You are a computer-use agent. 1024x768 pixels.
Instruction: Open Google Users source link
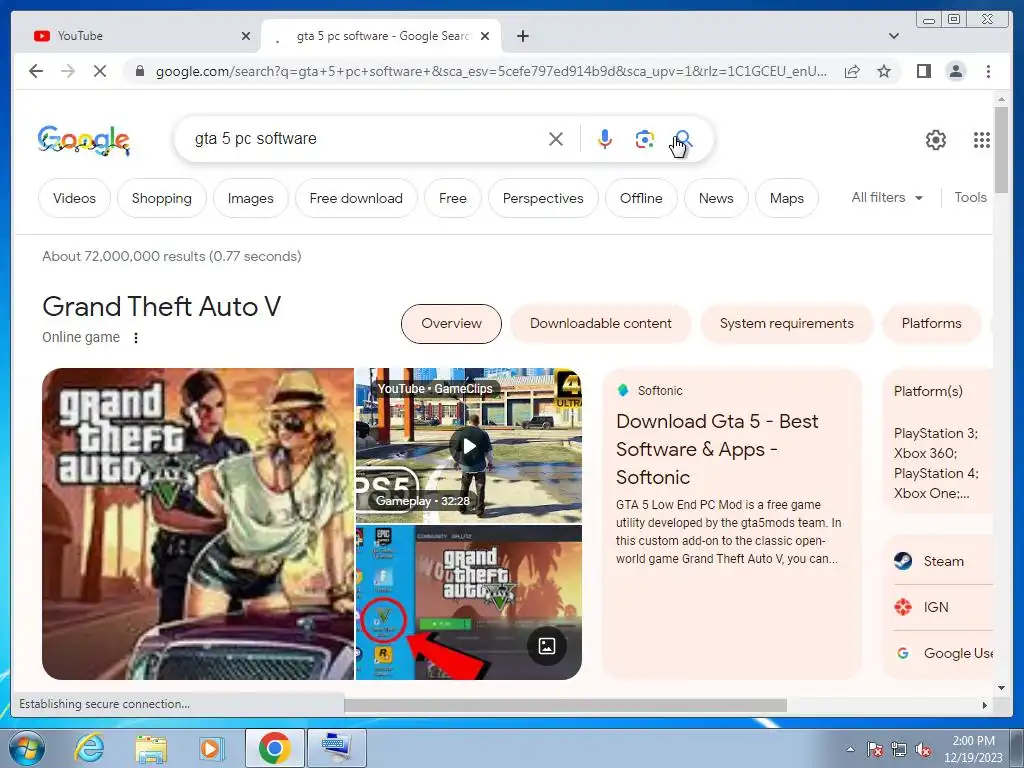[x=943, y=653]
